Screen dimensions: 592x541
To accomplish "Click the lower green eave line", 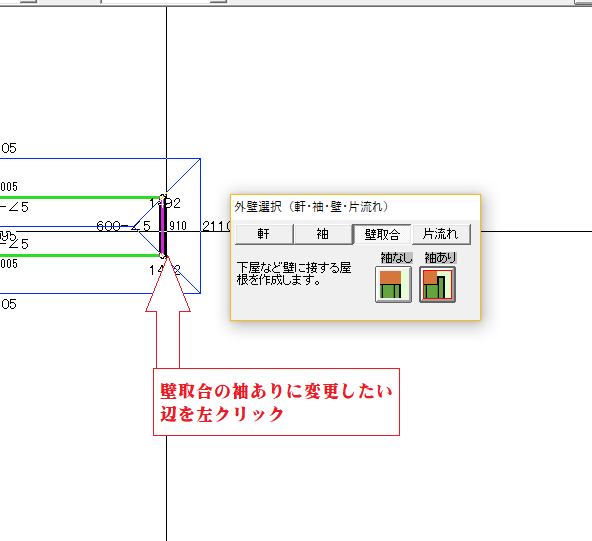I will pyautogui.click(x=79, y=256).
